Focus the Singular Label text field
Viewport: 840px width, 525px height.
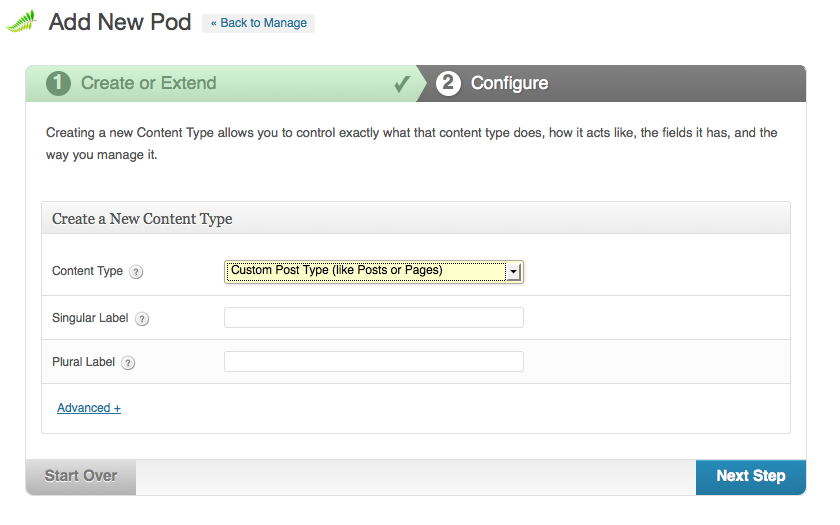(373, 318)
